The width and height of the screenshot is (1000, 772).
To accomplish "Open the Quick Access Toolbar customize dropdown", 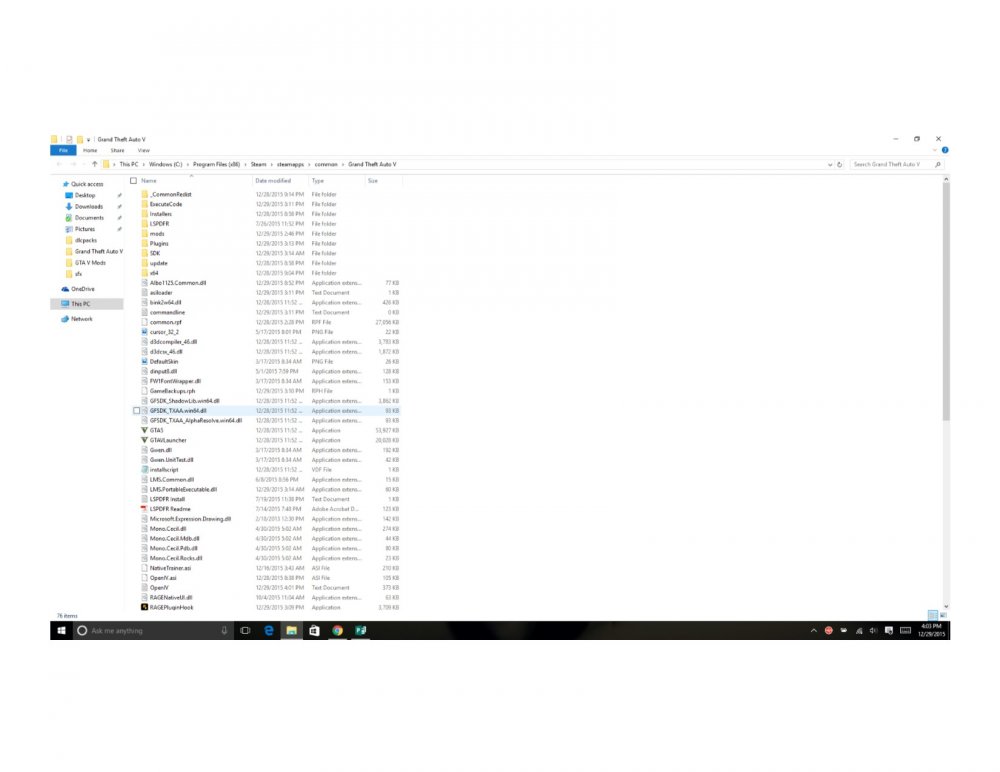I will click(x=89, y=140).
